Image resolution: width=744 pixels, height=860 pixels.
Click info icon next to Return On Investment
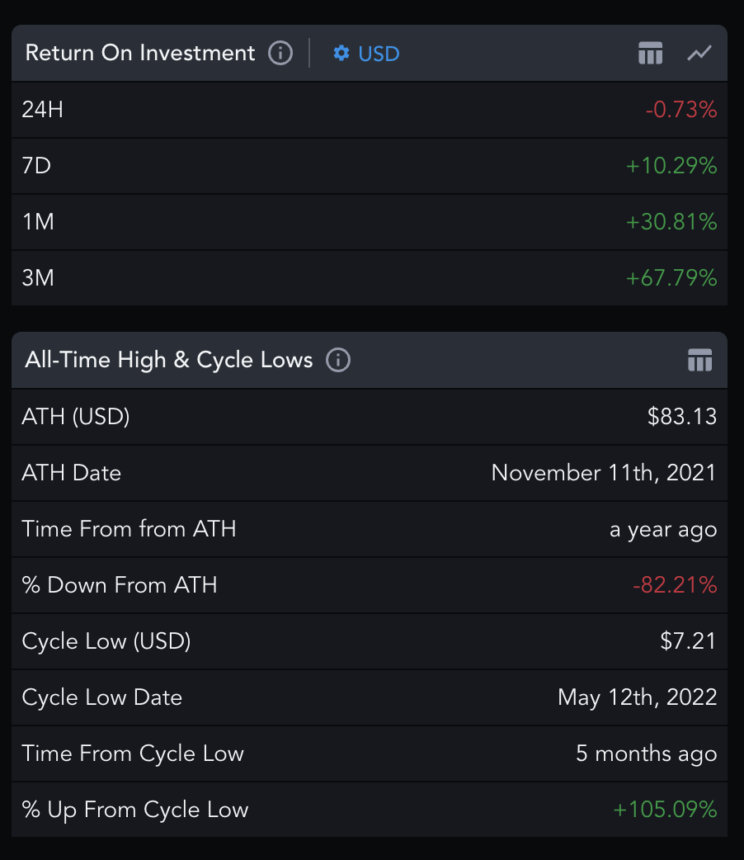coord(281,53)
